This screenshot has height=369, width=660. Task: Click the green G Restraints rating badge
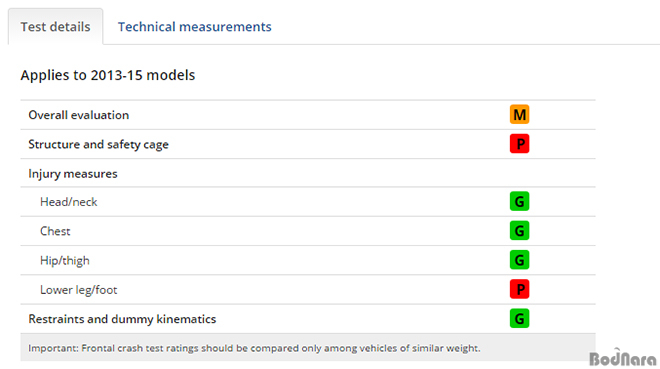click(x=519, y=319)
